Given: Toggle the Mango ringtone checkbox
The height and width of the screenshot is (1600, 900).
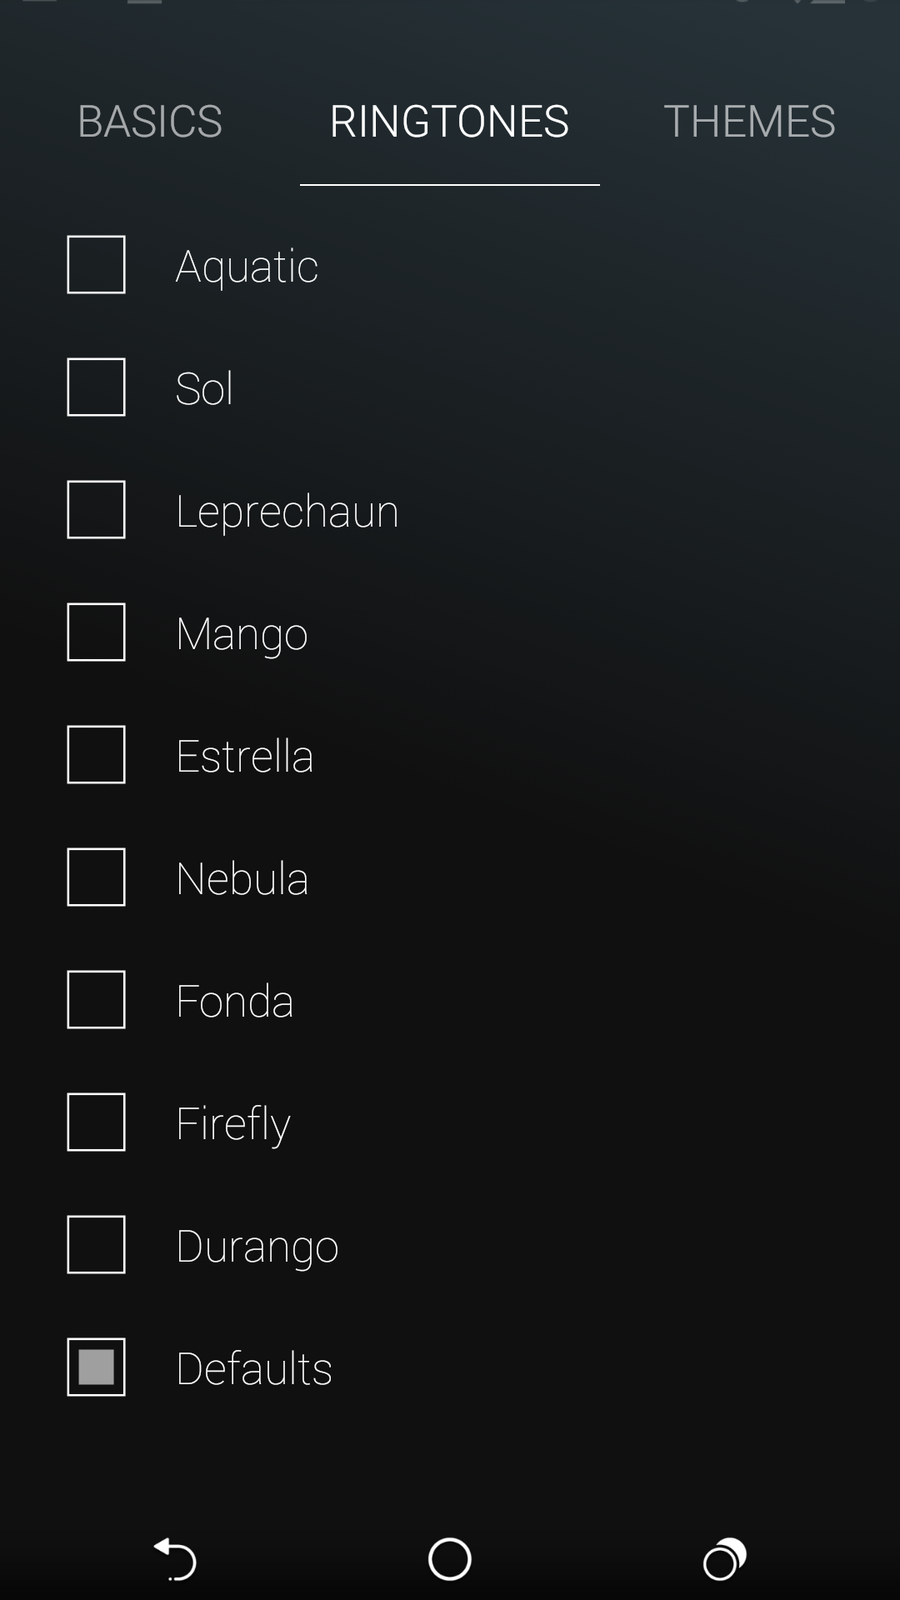Looking at the screenshot, I should tap(96, 632).
